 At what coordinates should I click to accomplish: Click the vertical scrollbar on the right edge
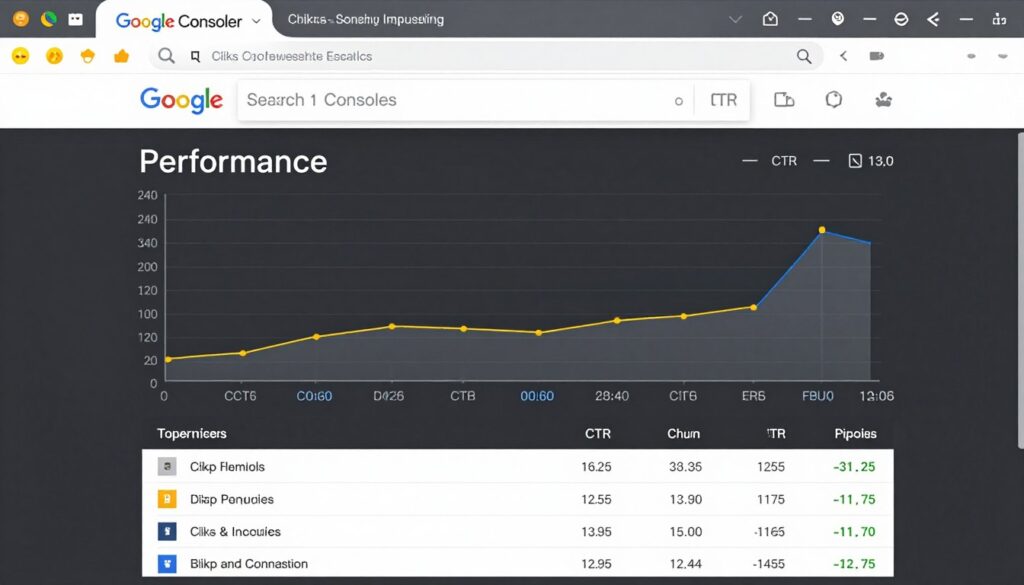(x=1021, y=291)
